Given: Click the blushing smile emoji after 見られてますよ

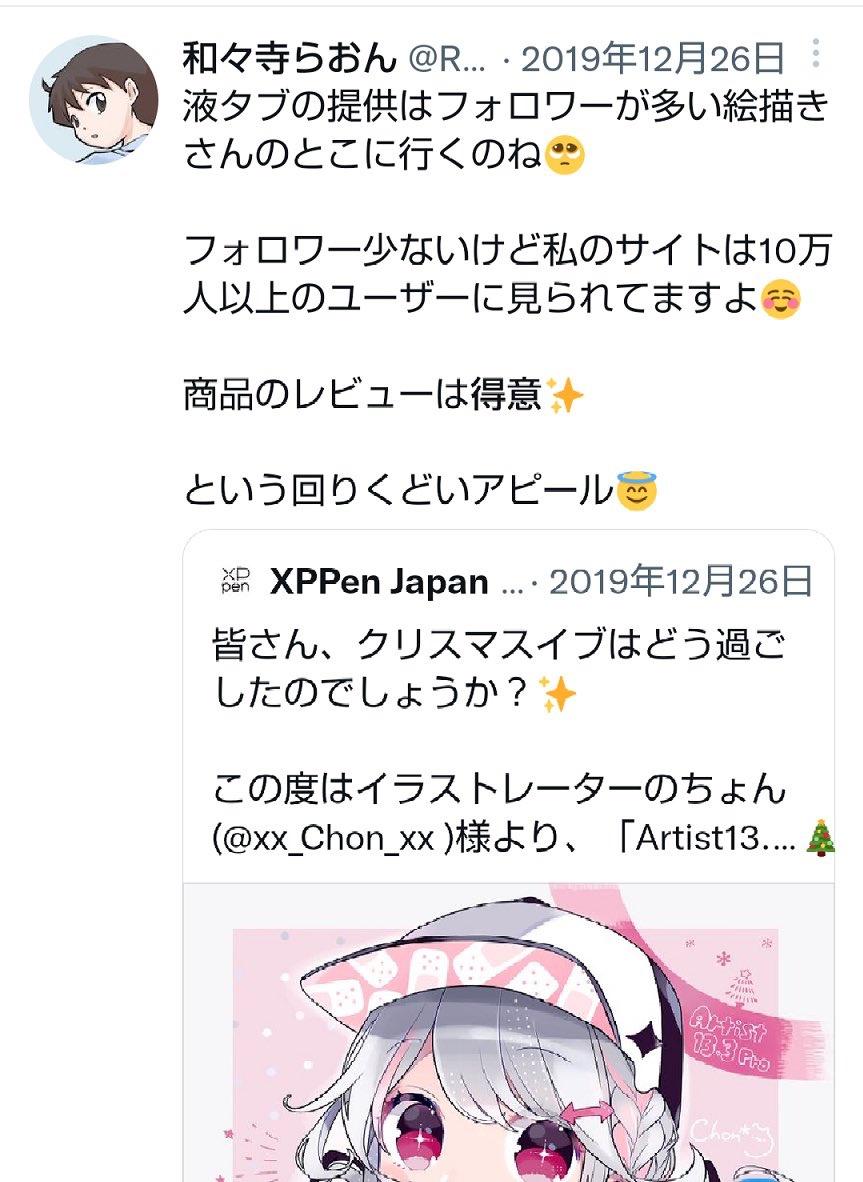Looking at the screenshot, I should 780,299.
